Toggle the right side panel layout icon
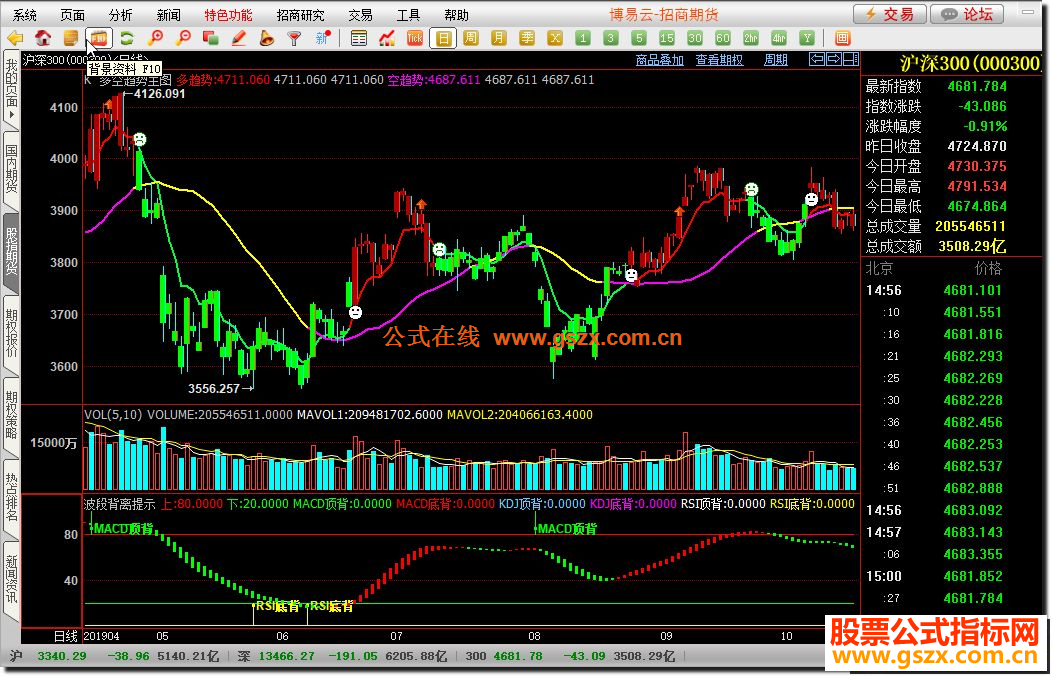This screenshot has height=676, width=1052. coord(851,59)
